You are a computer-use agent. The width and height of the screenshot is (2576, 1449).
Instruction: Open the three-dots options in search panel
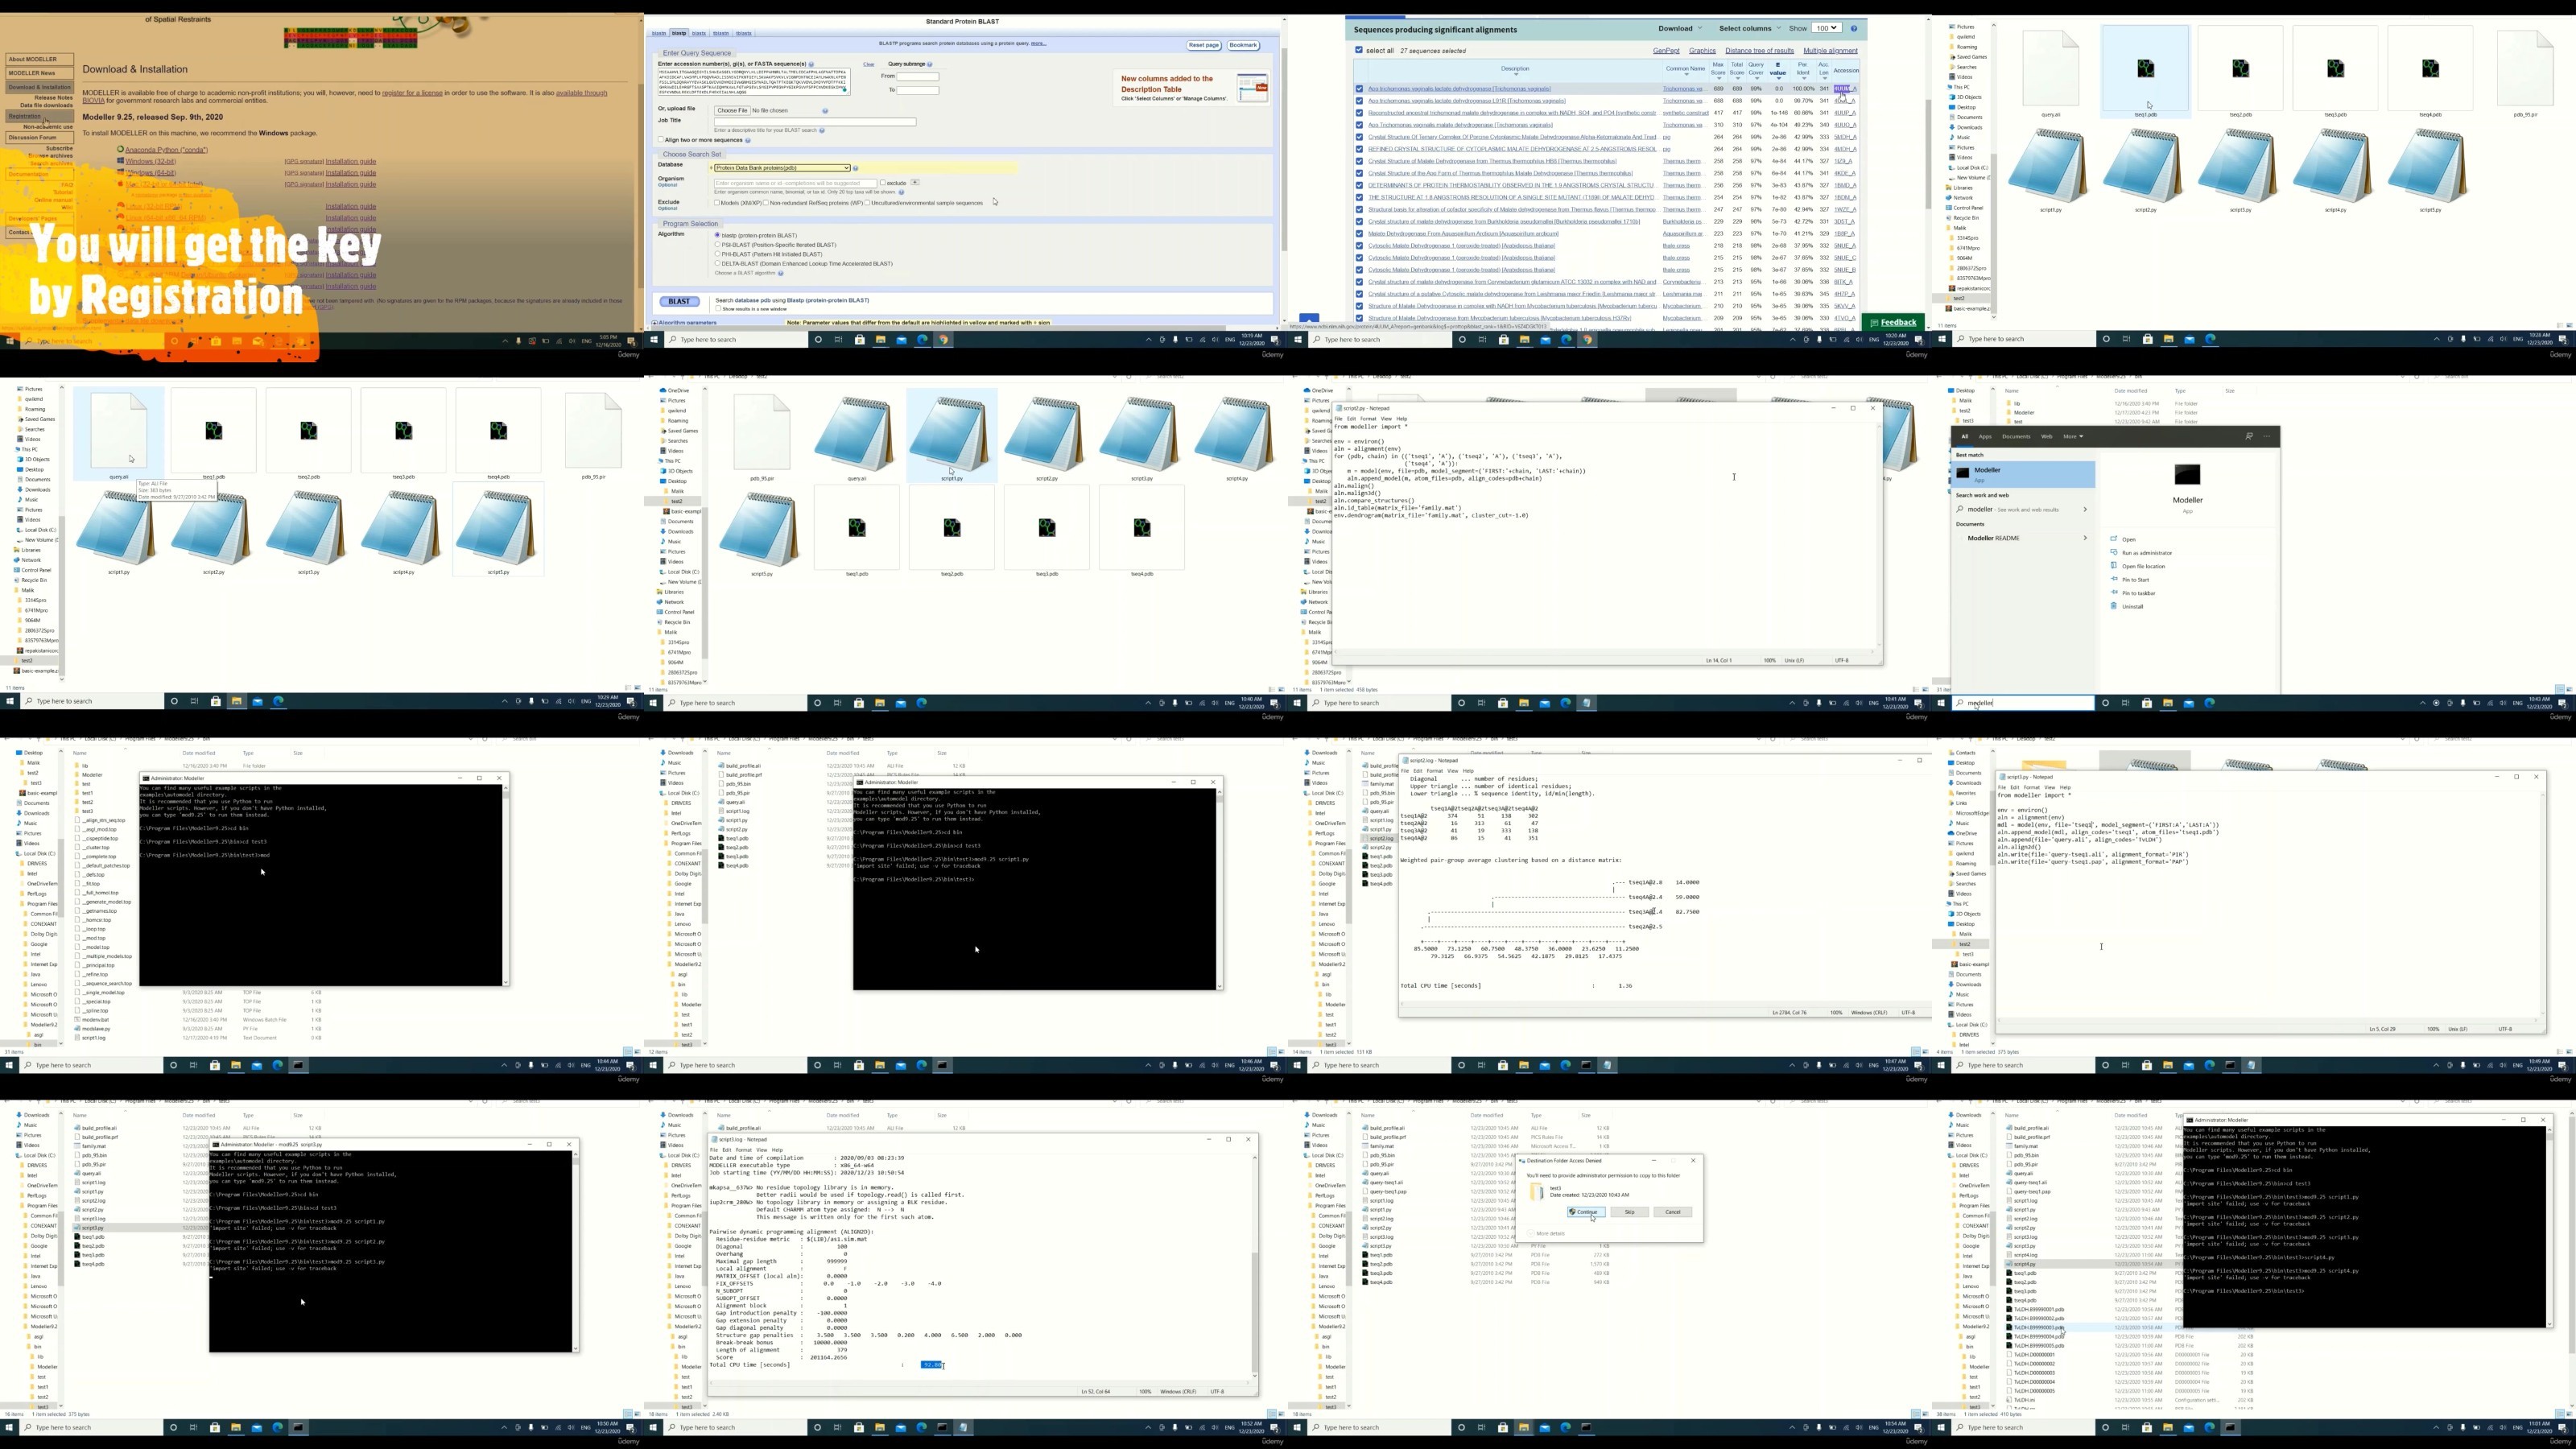point(2267,436)
